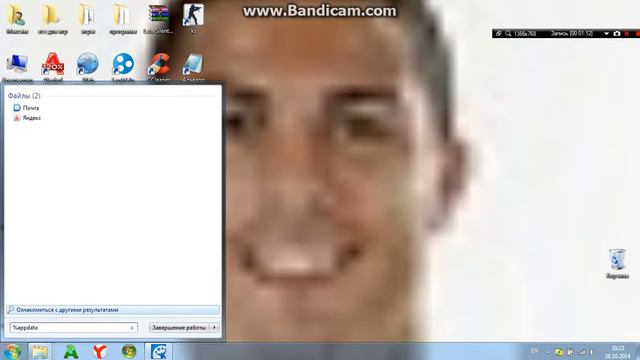Take a Bandicam screenshot with camera icon
The width and height of the screenshot is (640, 360).
(x=617, y=33)
